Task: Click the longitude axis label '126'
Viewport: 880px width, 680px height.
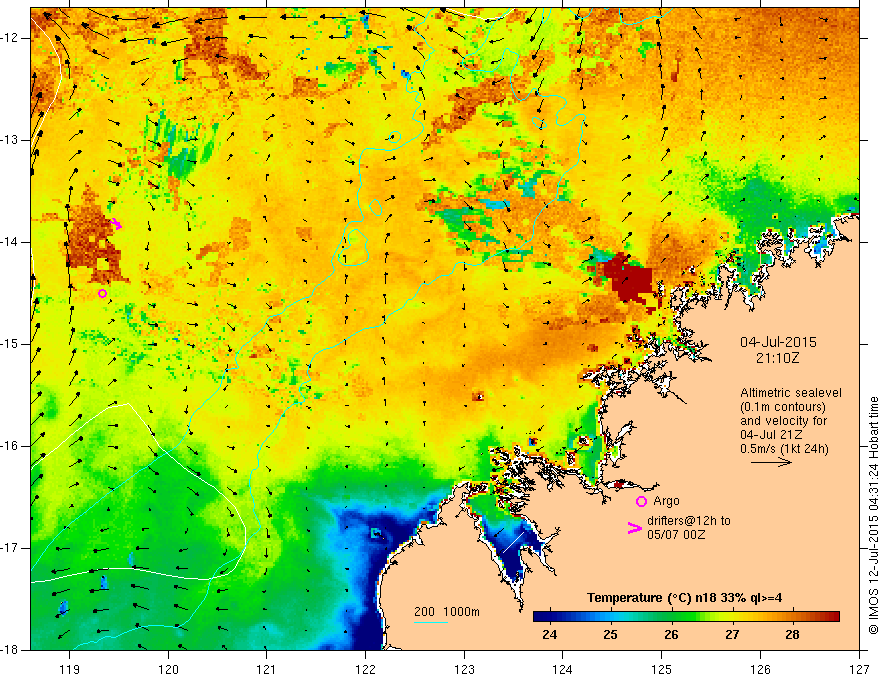Action: coord(760,669)
